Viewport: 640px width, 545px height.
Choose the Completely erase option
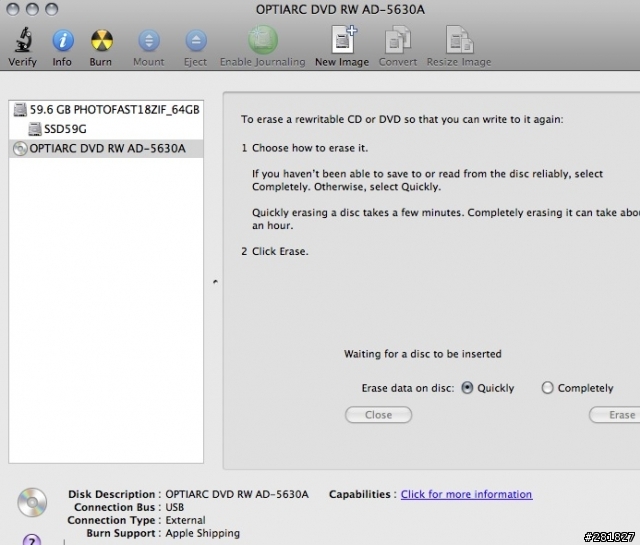[x=547, y=387]
